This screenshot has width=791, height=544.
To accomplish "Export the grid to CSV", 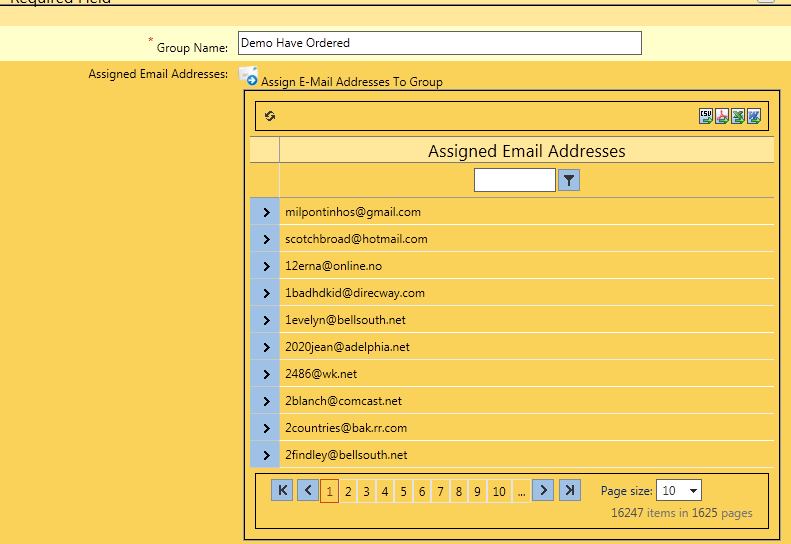I will click(x=706, y=116).
